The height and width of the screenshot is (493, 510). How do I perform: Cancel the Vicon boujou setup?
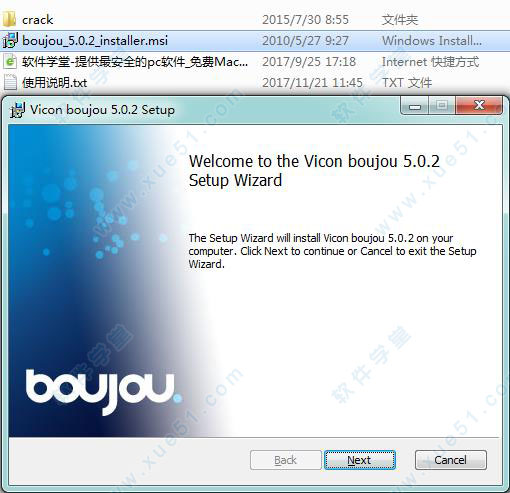(x=450, y=460)
